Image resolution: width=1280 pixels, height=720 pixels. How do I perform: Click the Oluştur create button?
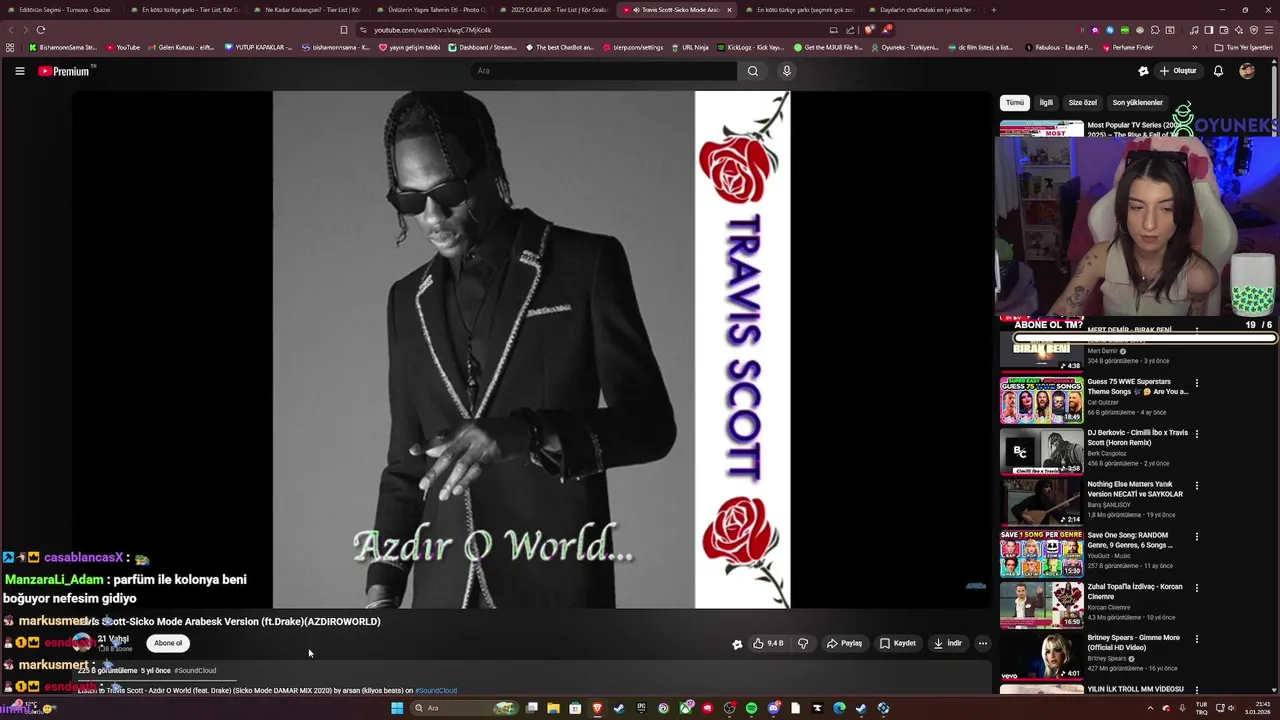(1178, 71)
